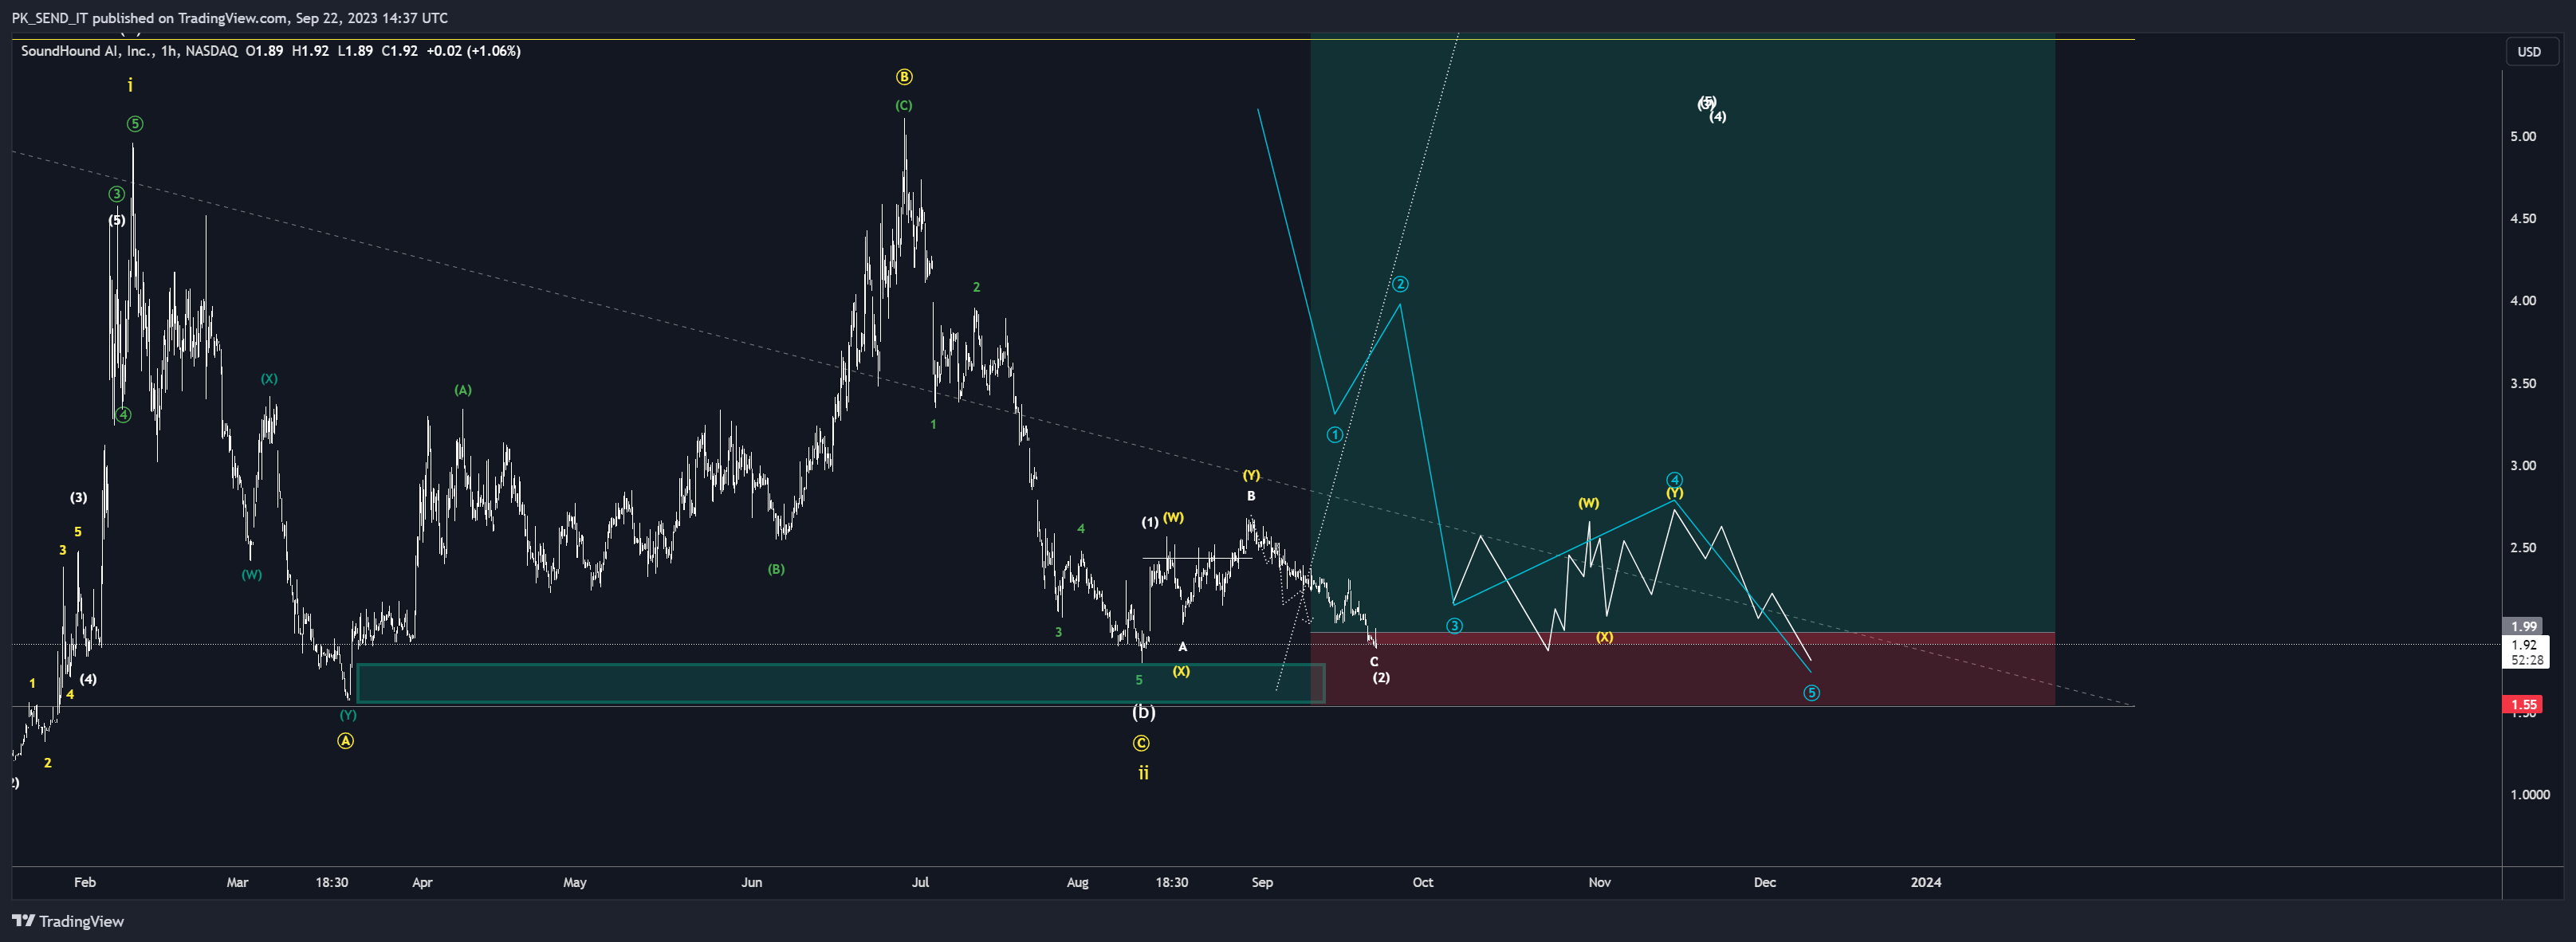Select the cyan circled 1 projection label
The image size is (2576, 942).
pyautogui.click(x=1334, y=435)
